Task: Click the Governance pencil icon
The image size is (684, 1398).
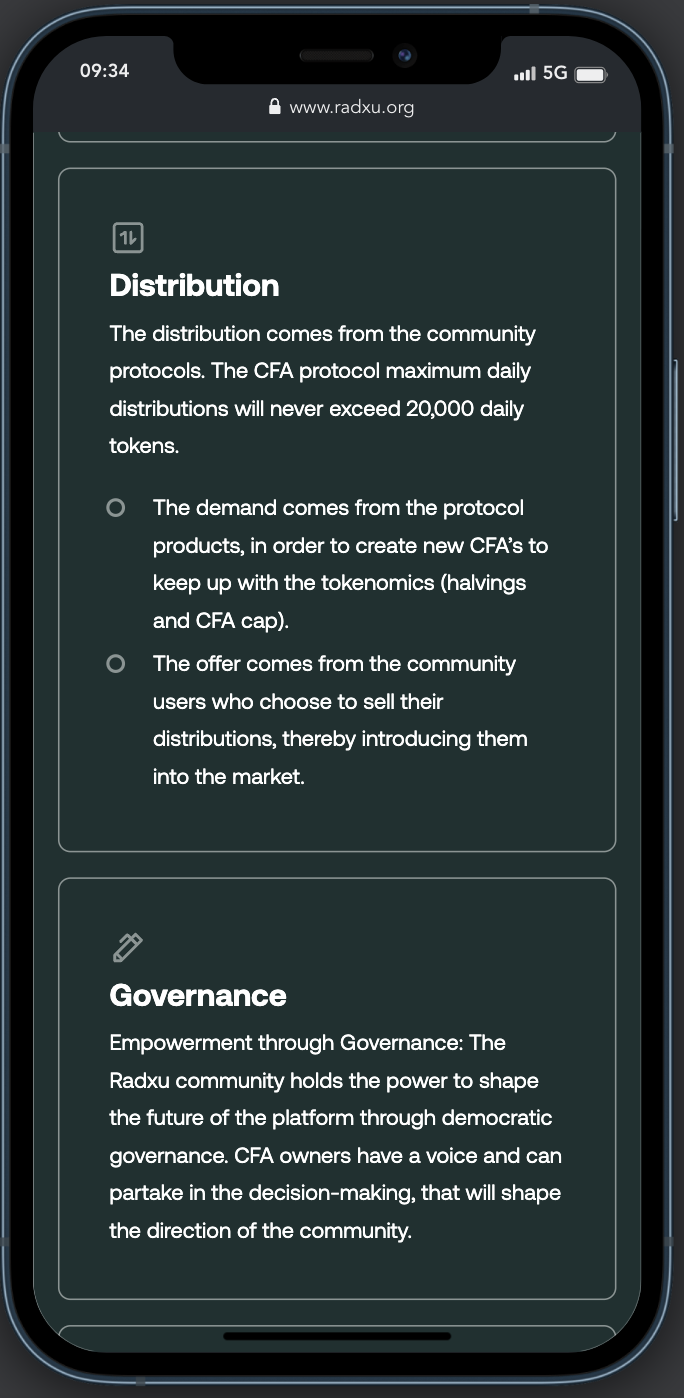Action: click(x=128, y=947)
